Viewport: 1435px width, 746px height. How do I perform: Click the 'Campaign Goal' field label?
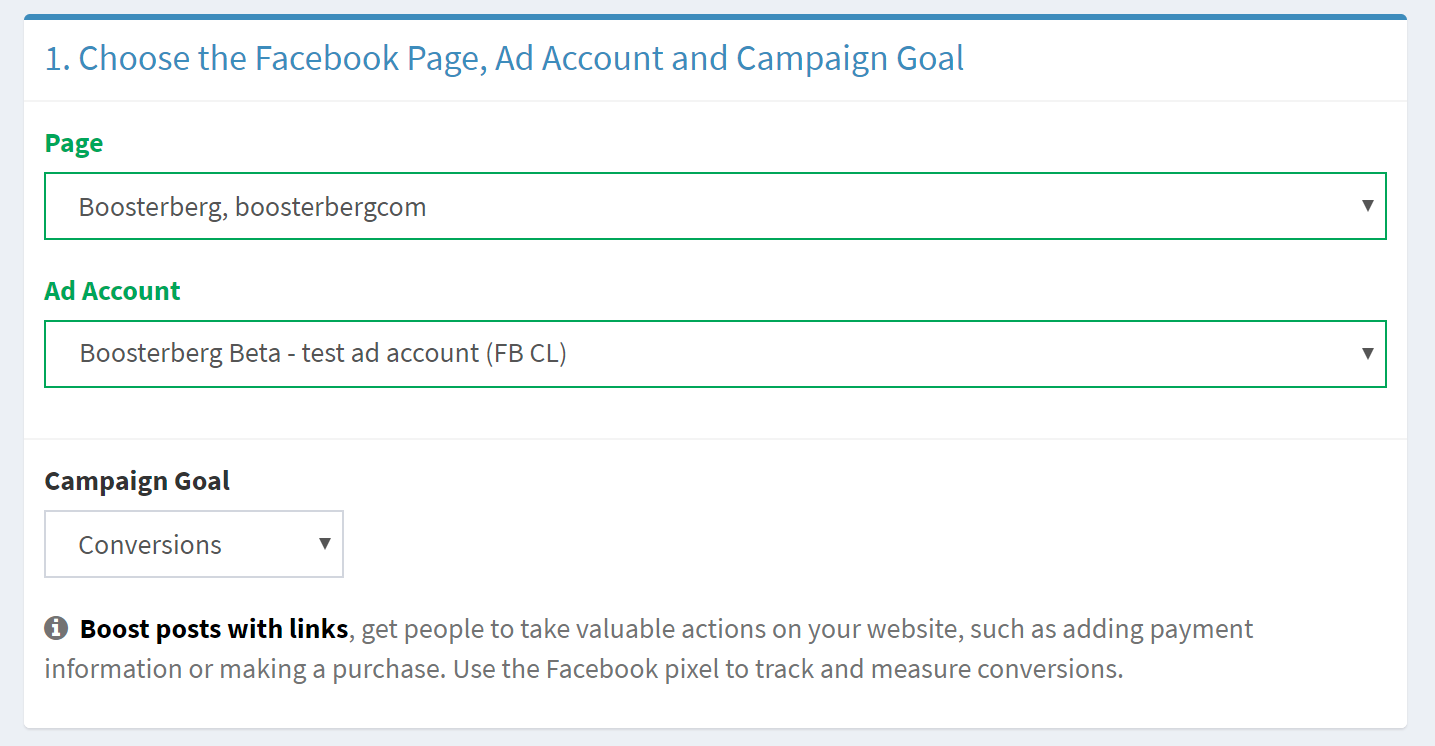coord(137,481)
